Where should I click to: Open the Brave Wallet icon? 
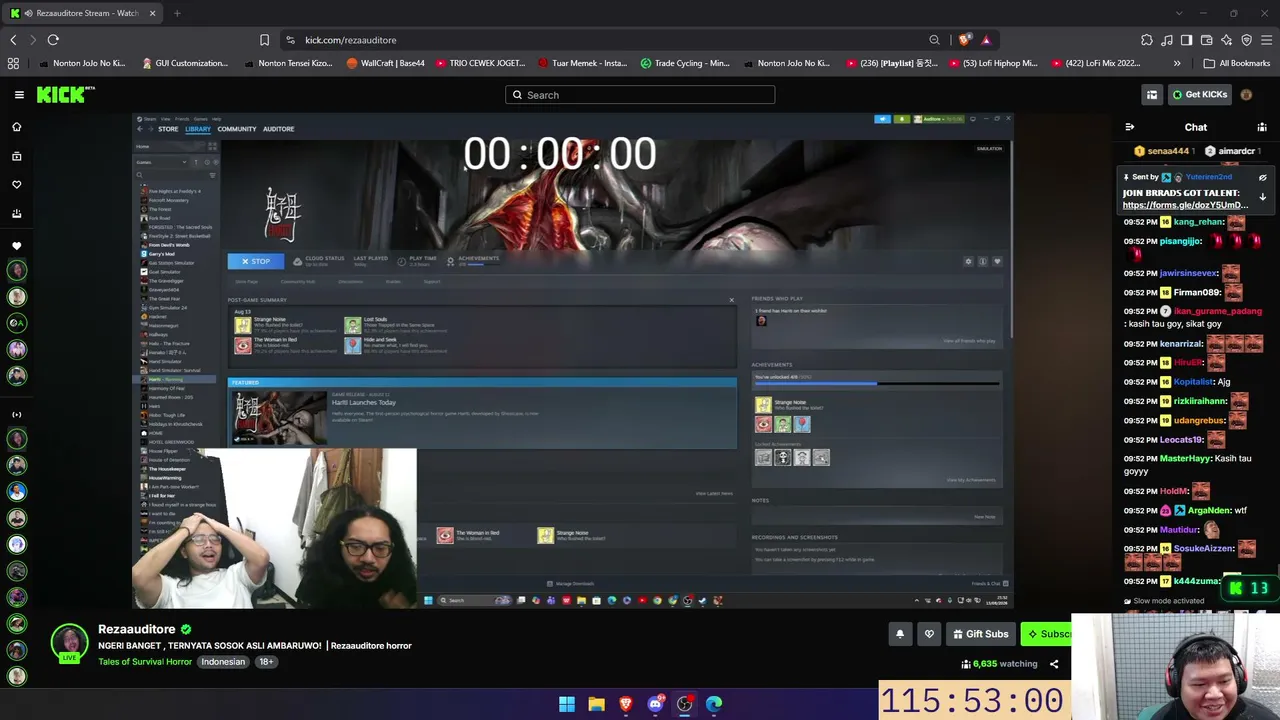click(x=1206, y=40)
